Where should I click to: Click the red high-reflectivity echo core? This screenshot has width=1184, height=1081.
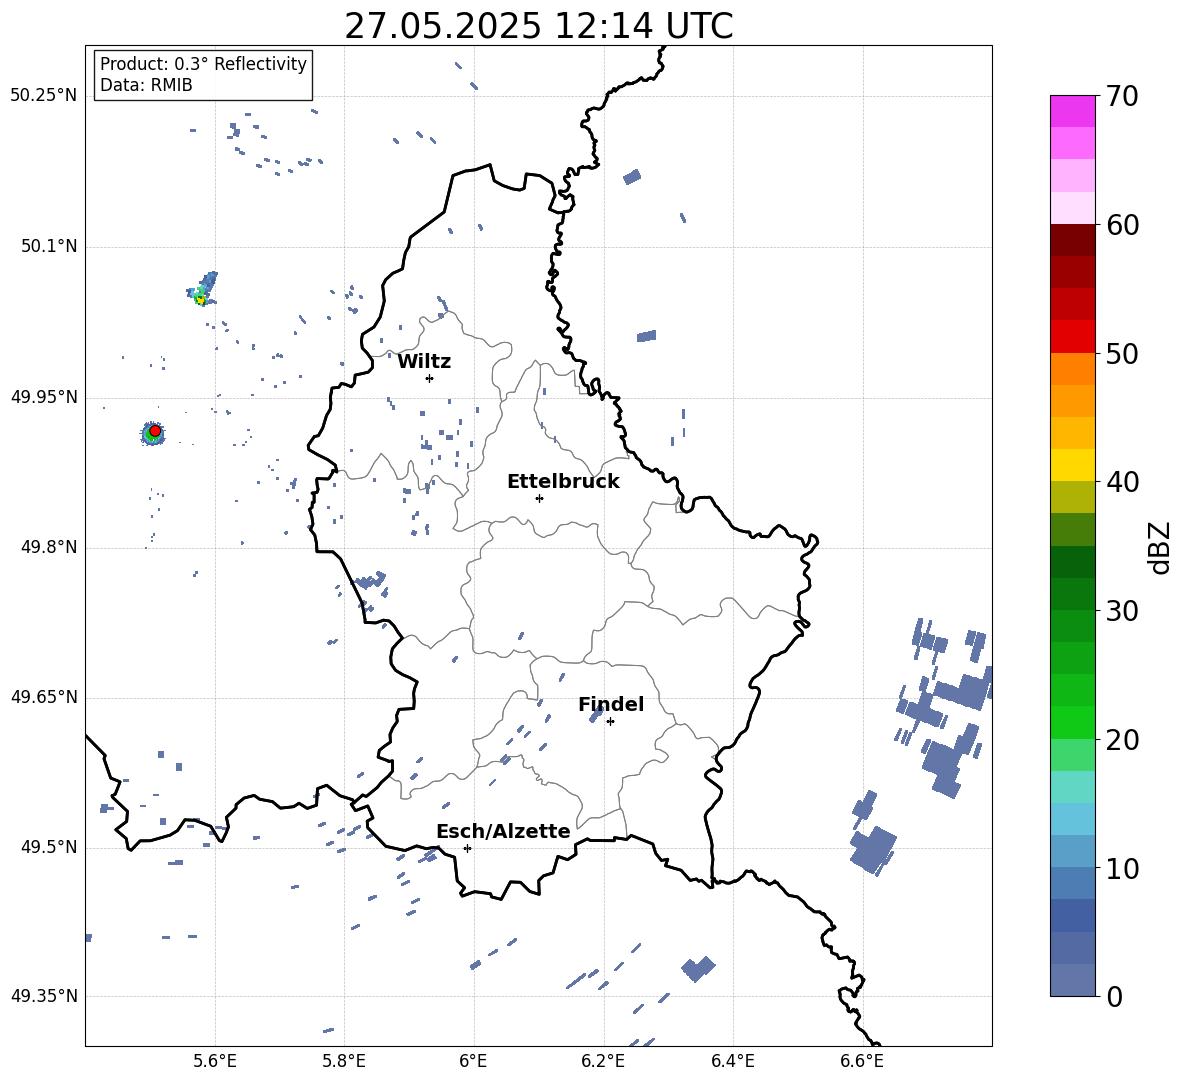tap(155, 430)
